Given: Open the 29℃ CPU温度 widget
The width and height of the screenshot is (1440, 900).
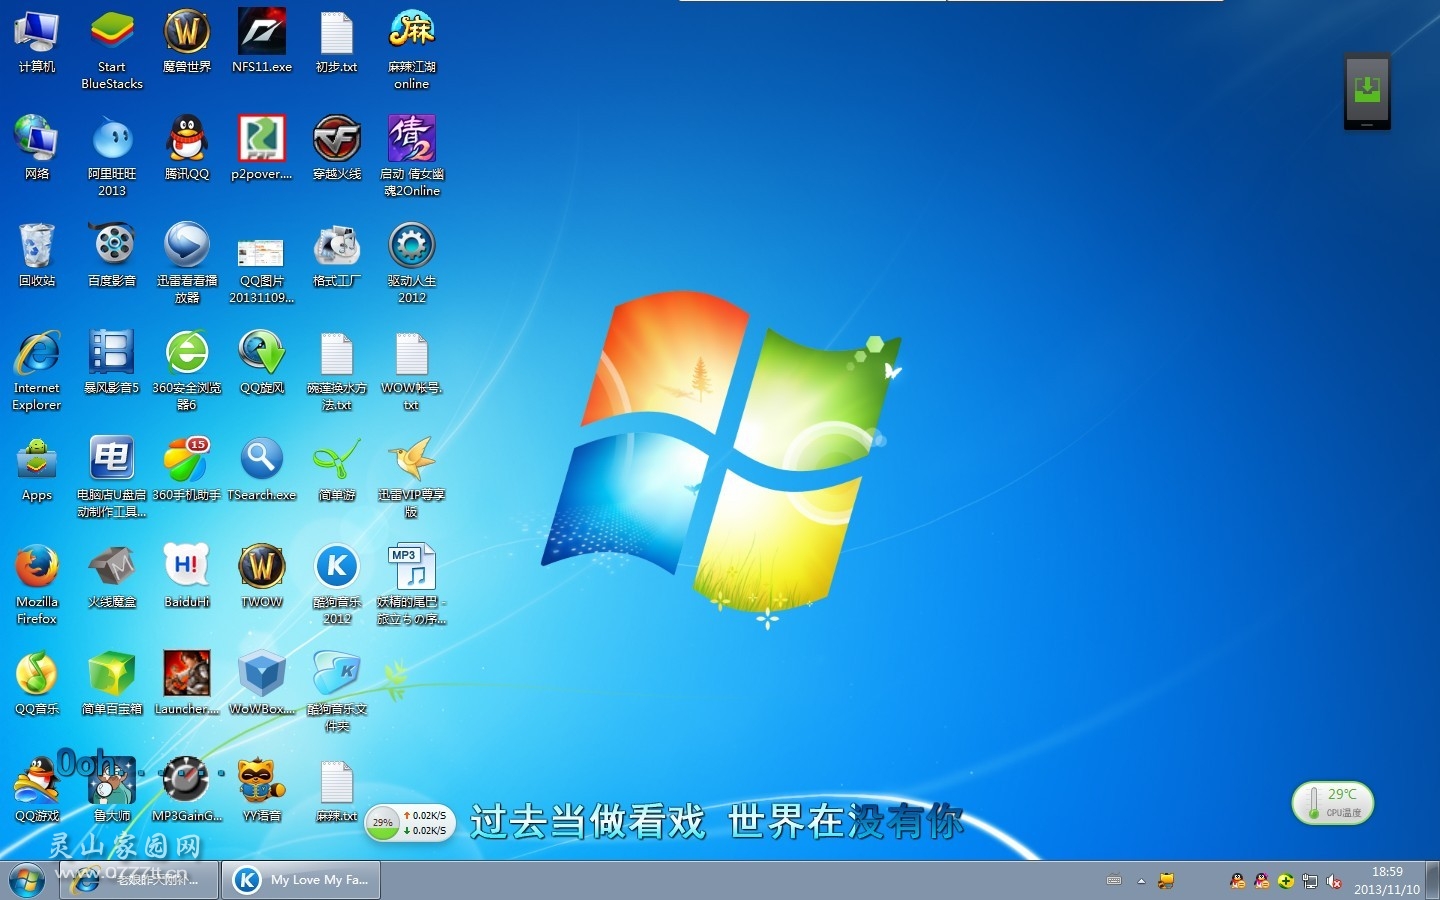Looking at the screenshot, I should [1334, 803].
